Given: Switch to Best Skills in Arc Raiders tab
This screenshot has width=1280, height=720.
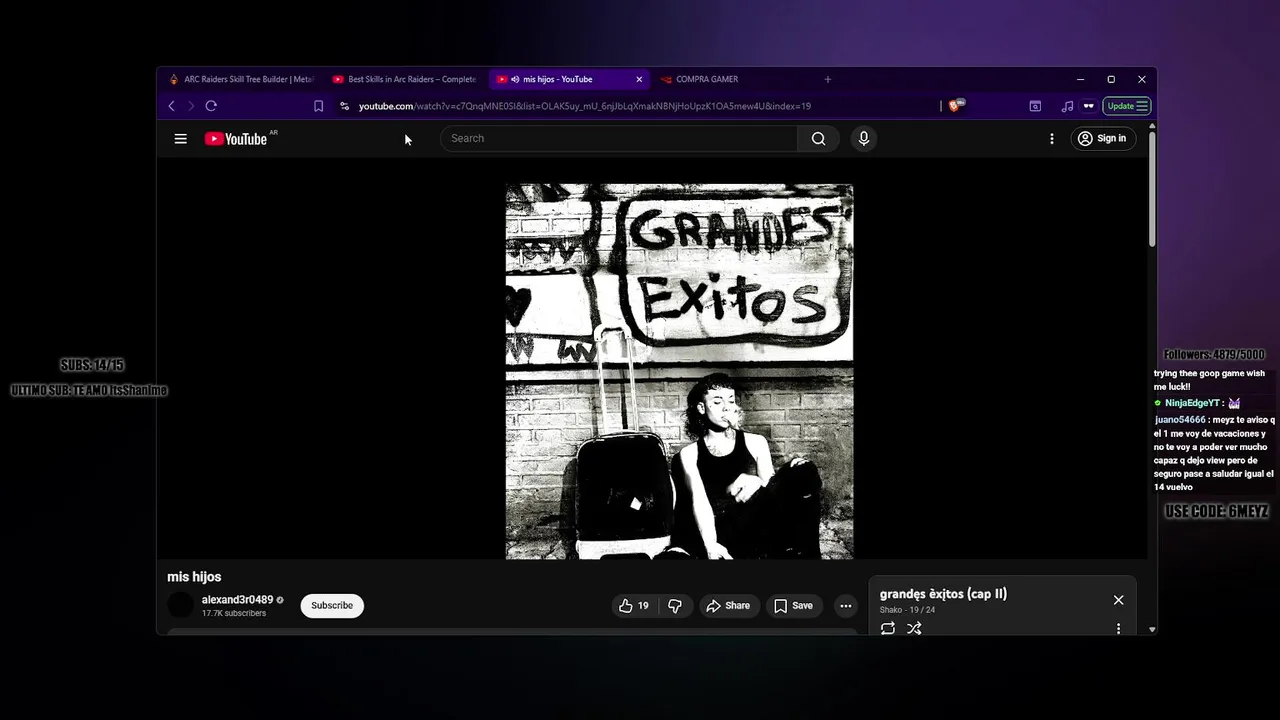Looking at the screenshot, I should [405, 79].
